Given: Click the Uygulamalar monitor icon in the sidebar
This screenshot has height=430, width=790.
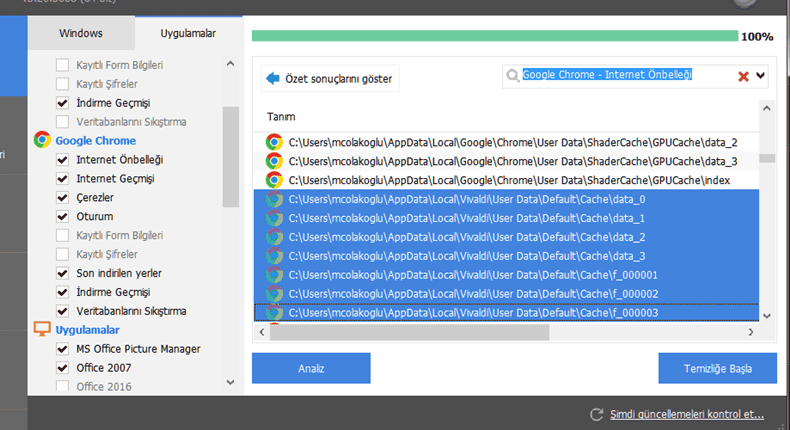Looking at the screenshot, I should [x=42, y=329].
